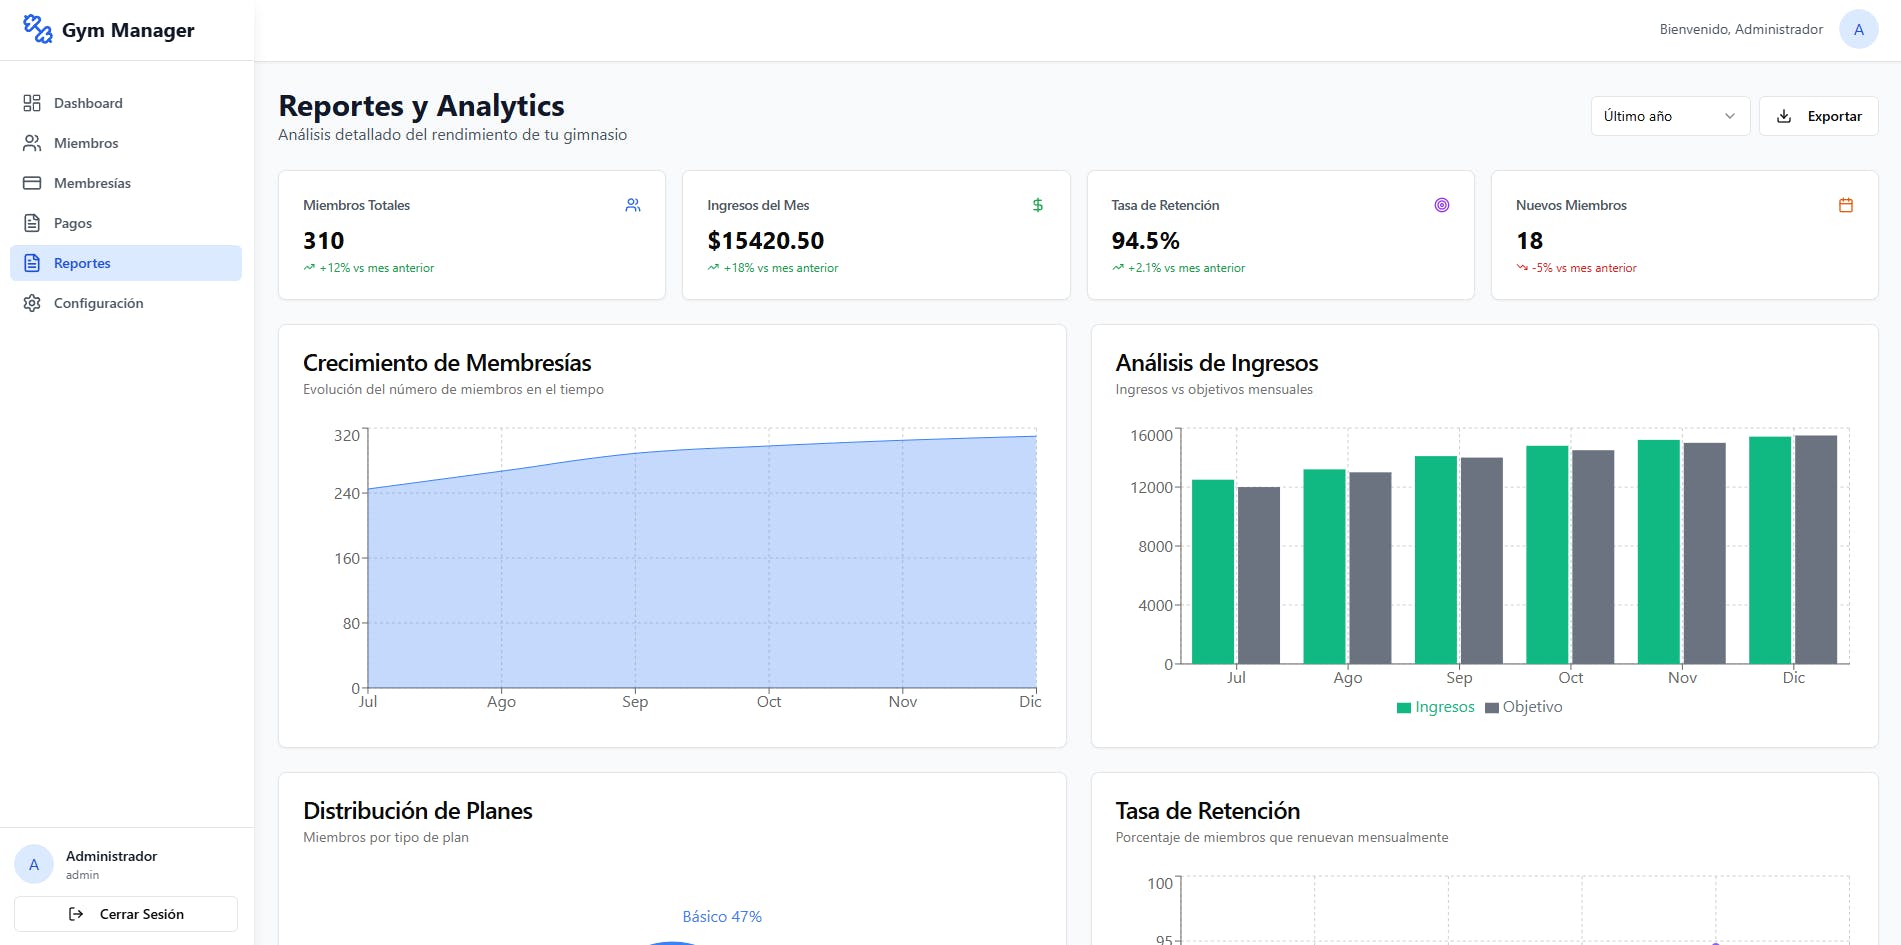Click the Cerrar Sesión button

(126, 914)
